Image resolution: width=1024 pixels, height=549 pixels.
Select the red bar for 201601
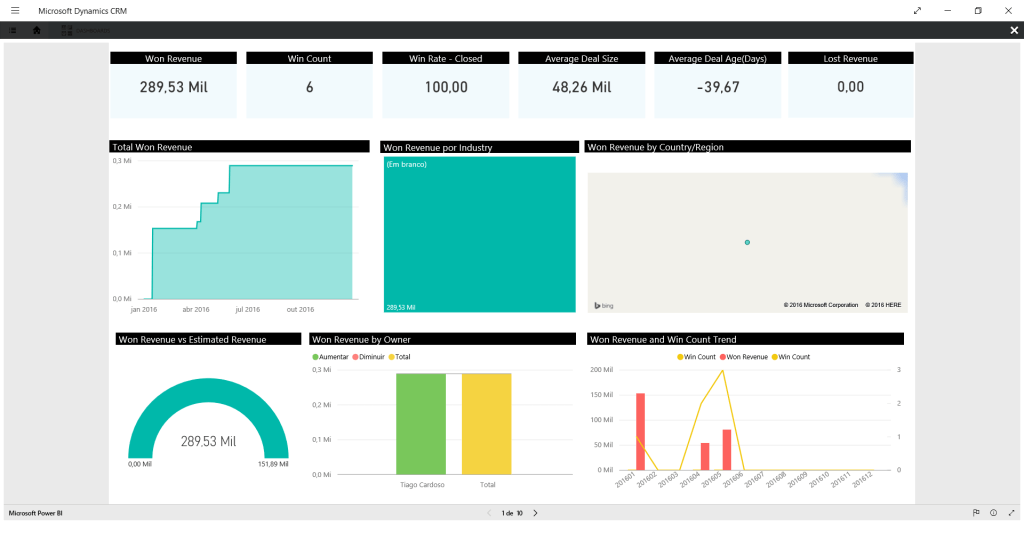click(x=641, y=431)
